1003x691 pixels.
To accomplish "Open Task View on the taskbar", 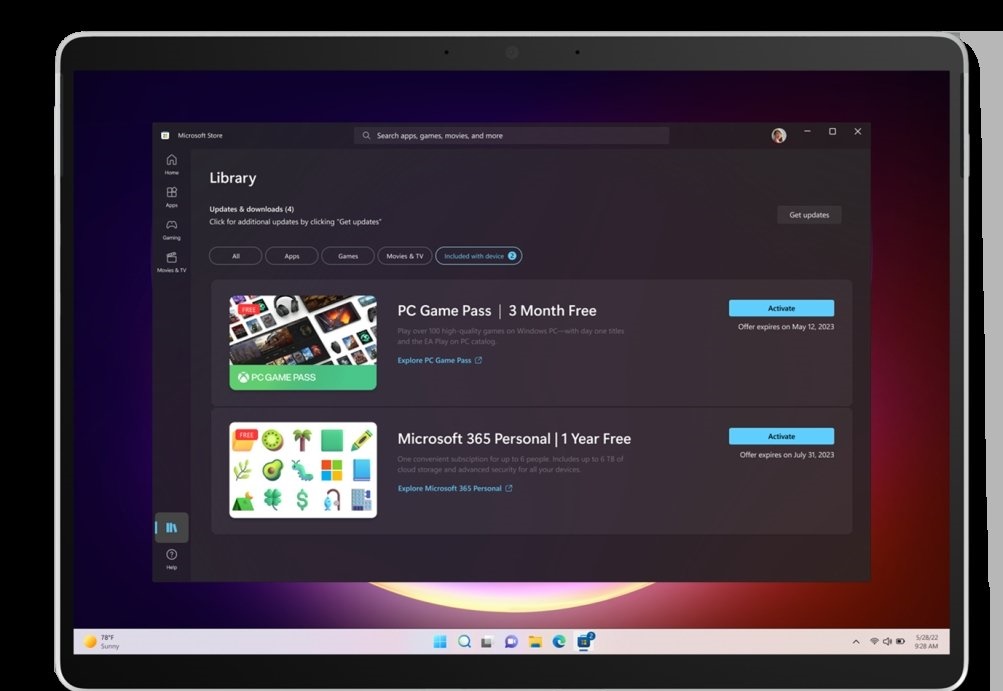I will click(487, 642).
